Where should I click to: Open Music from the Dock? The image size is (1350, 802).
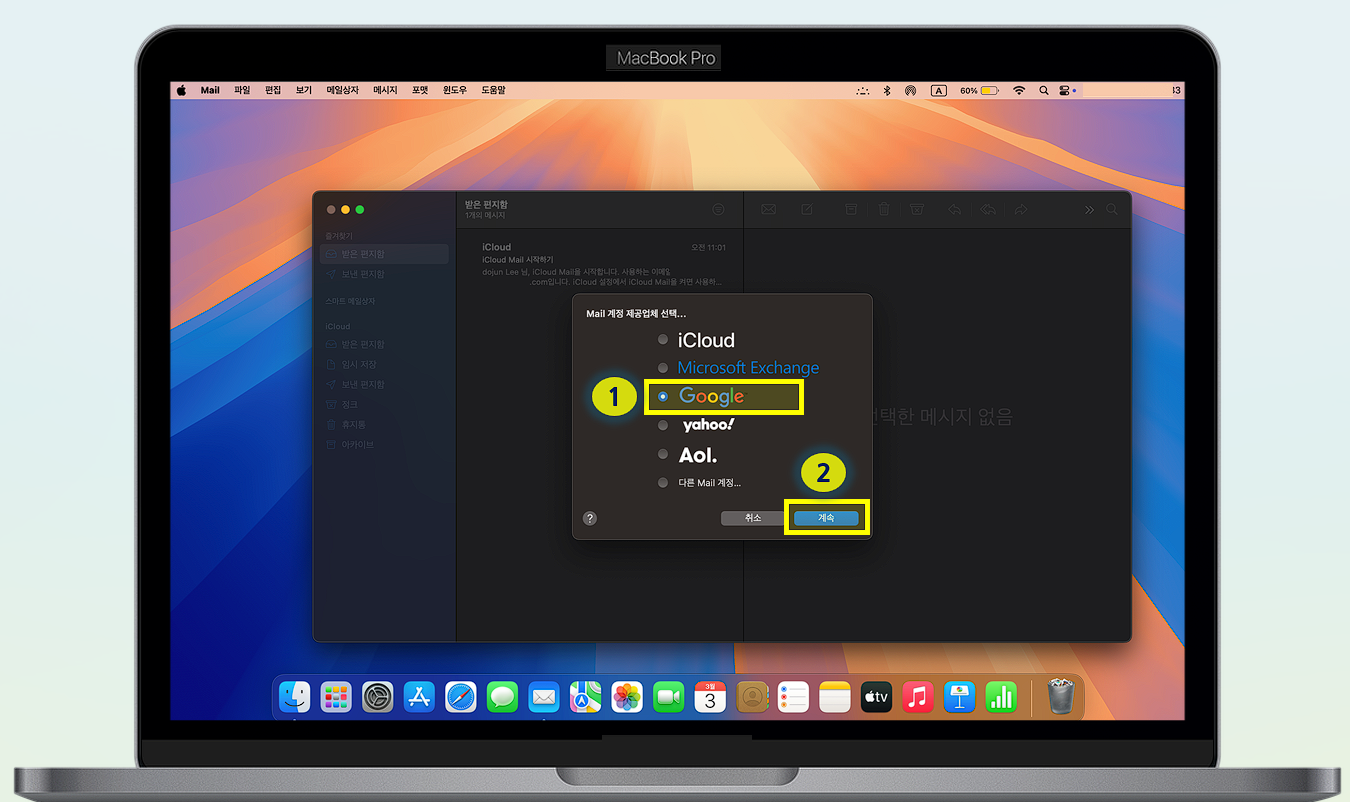point(917,696)
